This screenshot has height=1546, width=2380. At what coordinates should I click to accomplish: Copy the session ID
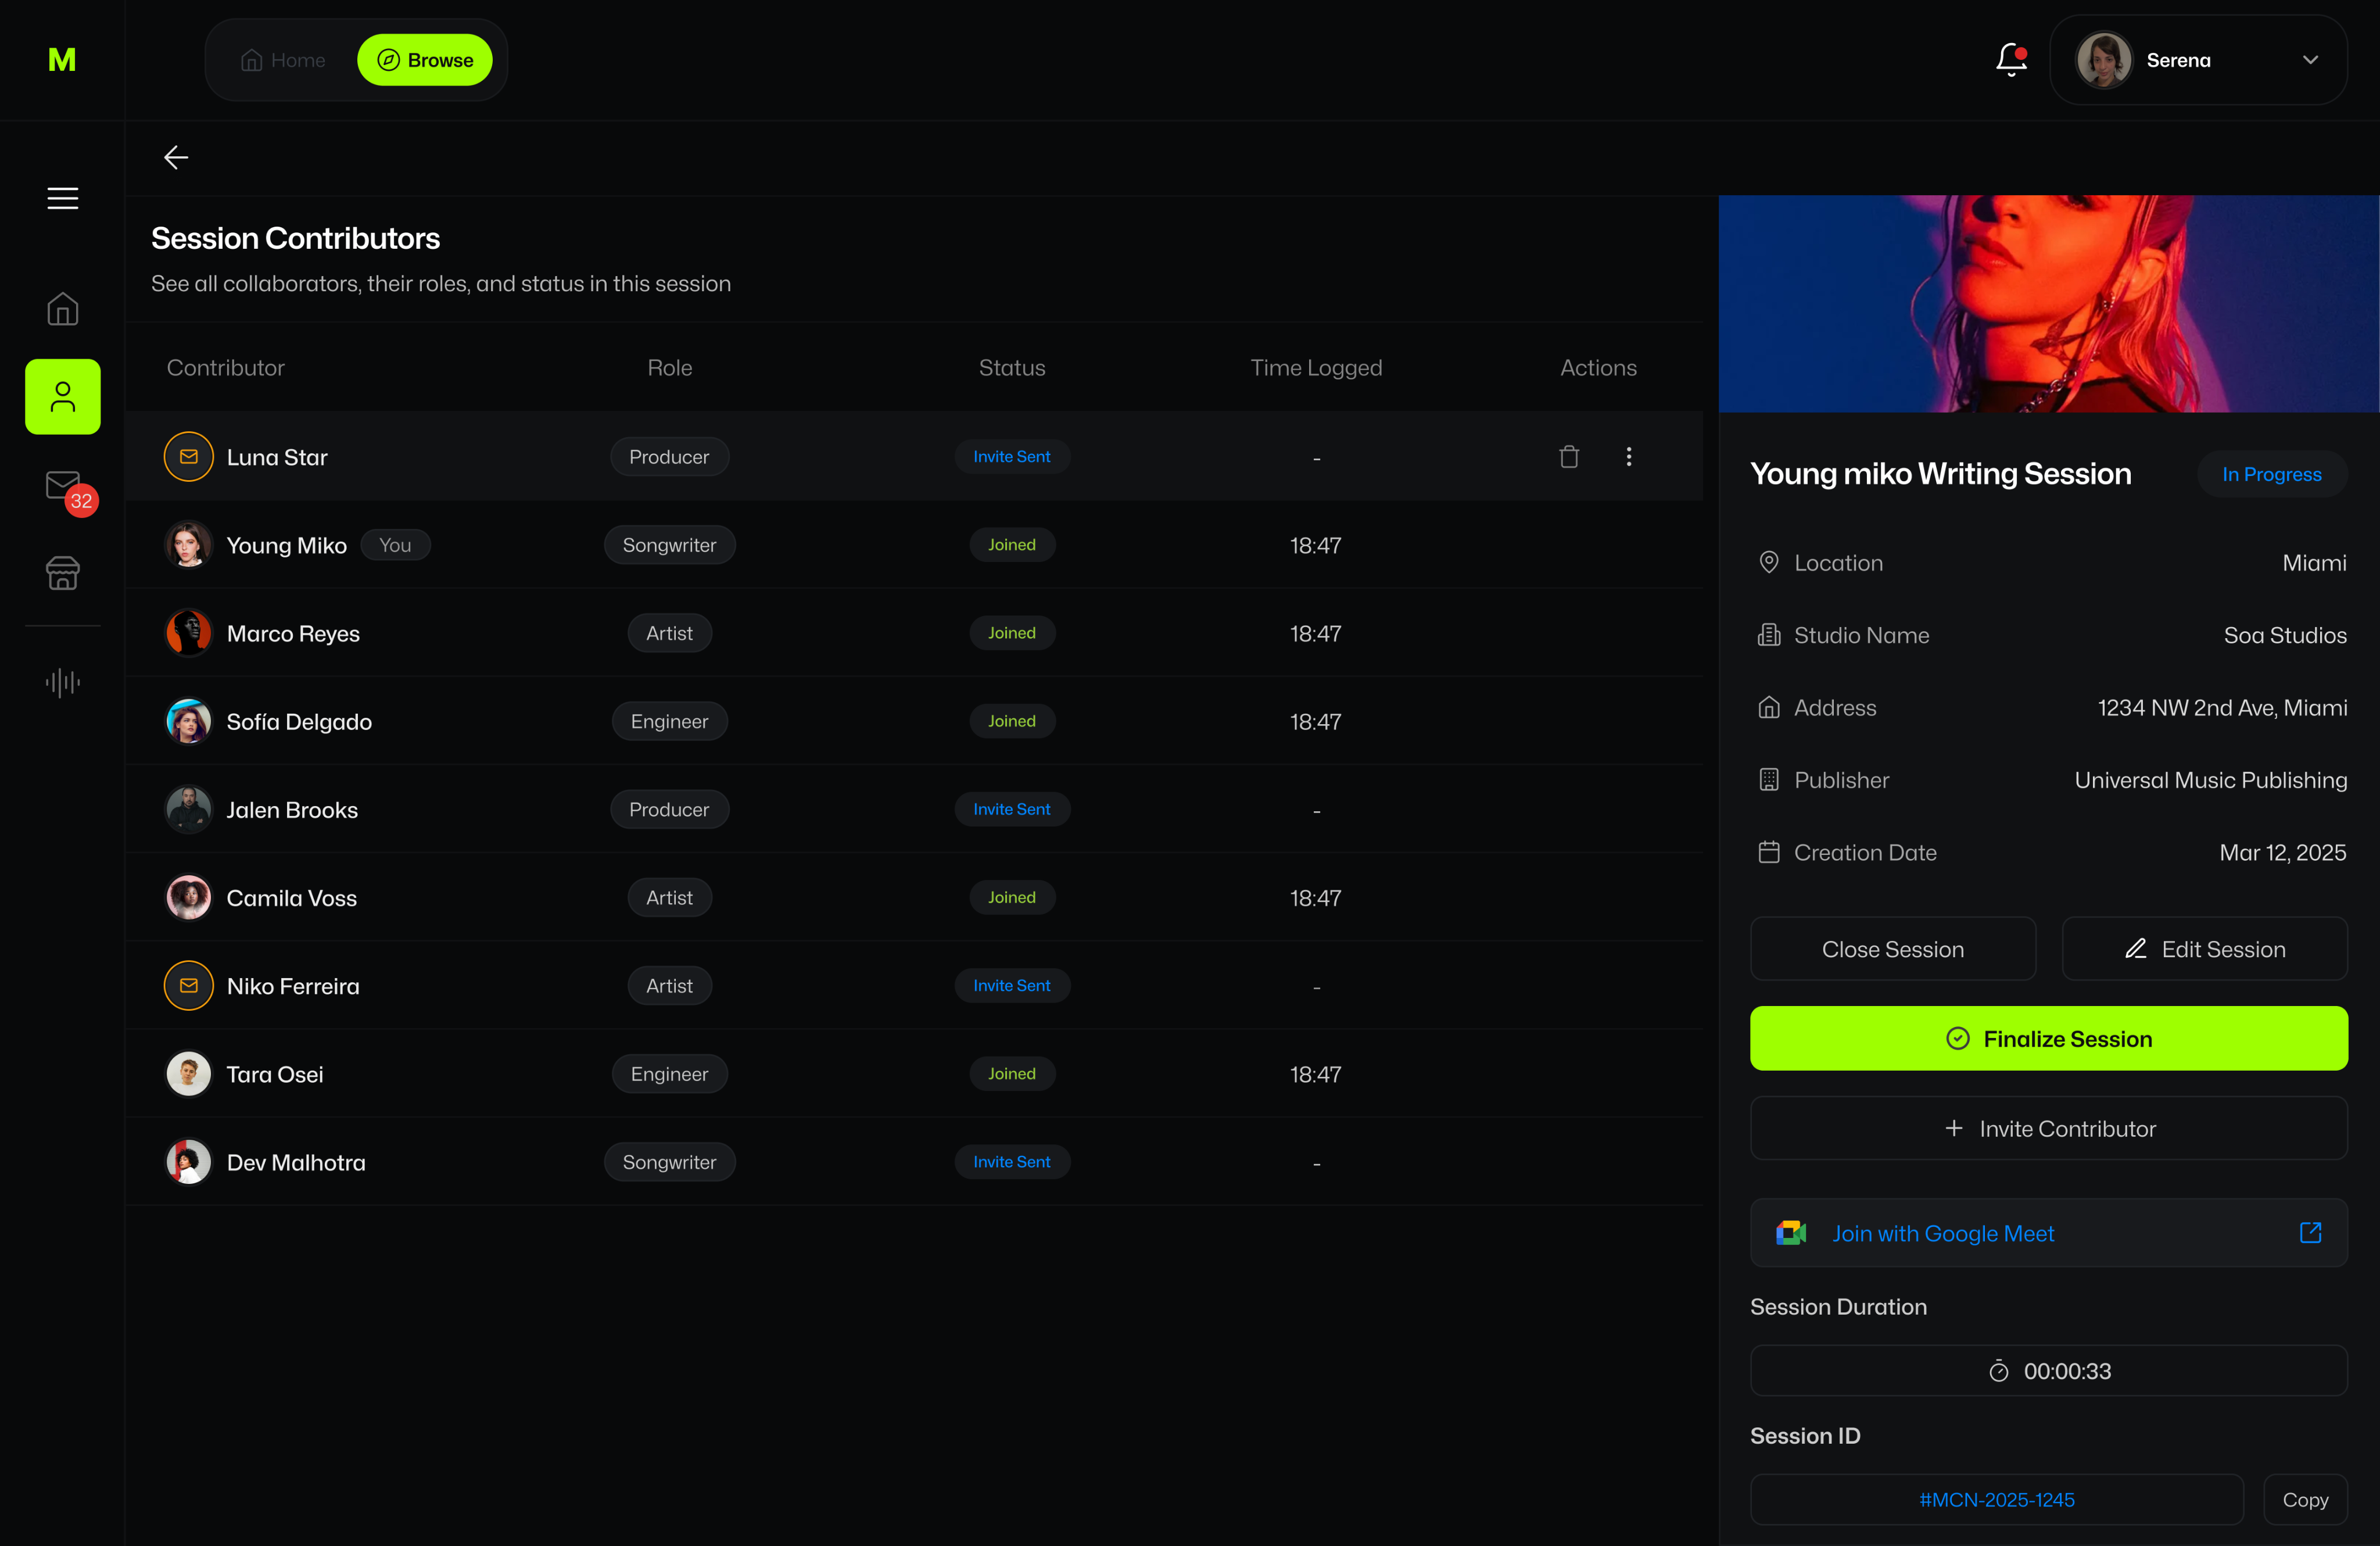2304,1499
